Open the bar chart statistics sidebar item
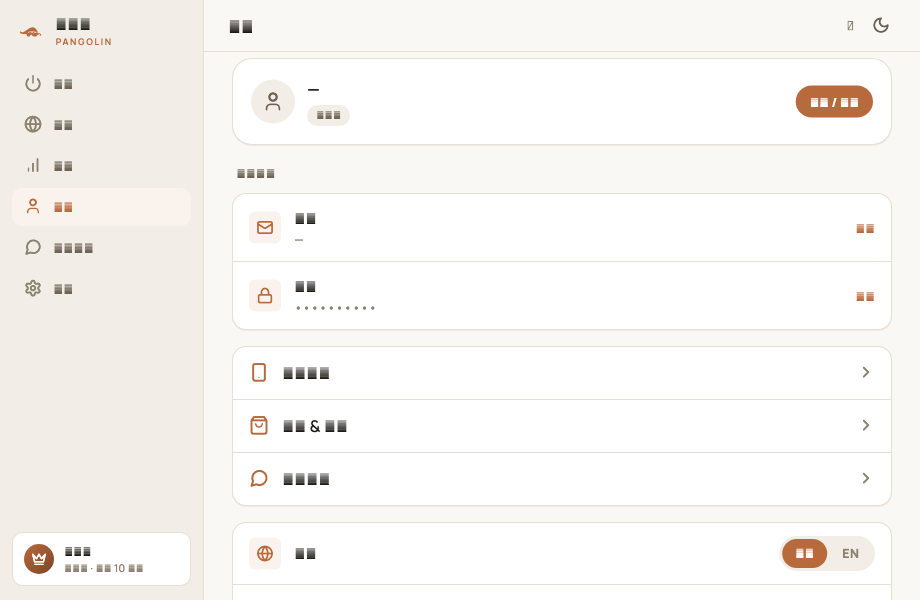Screen dimensions: 920x600 pyautogui.click(x=101, y=166)
